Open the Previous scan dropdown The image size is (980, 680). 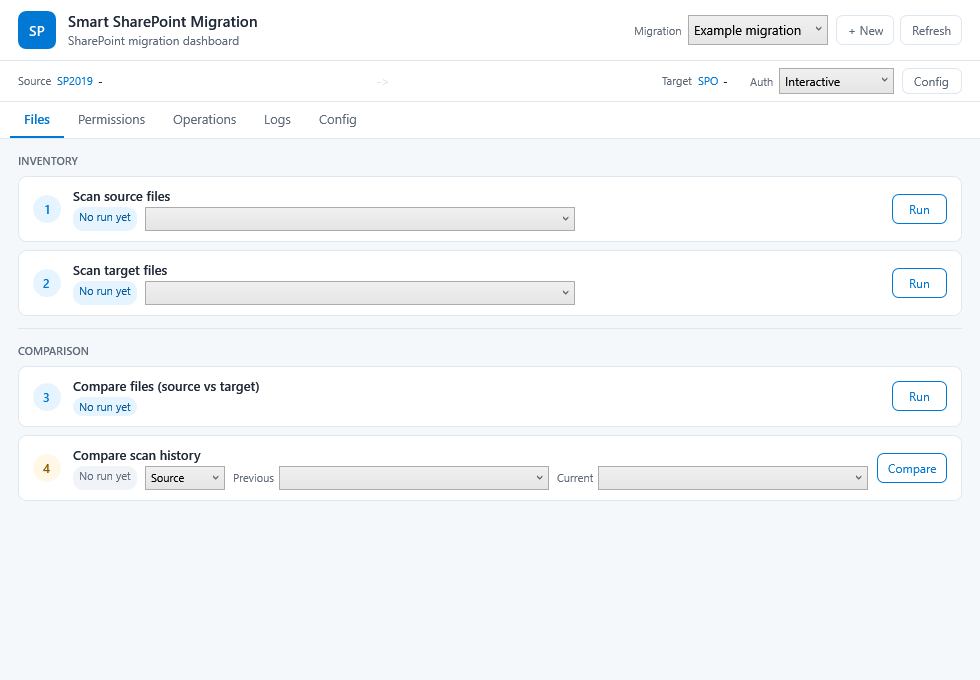click(413, 478)
